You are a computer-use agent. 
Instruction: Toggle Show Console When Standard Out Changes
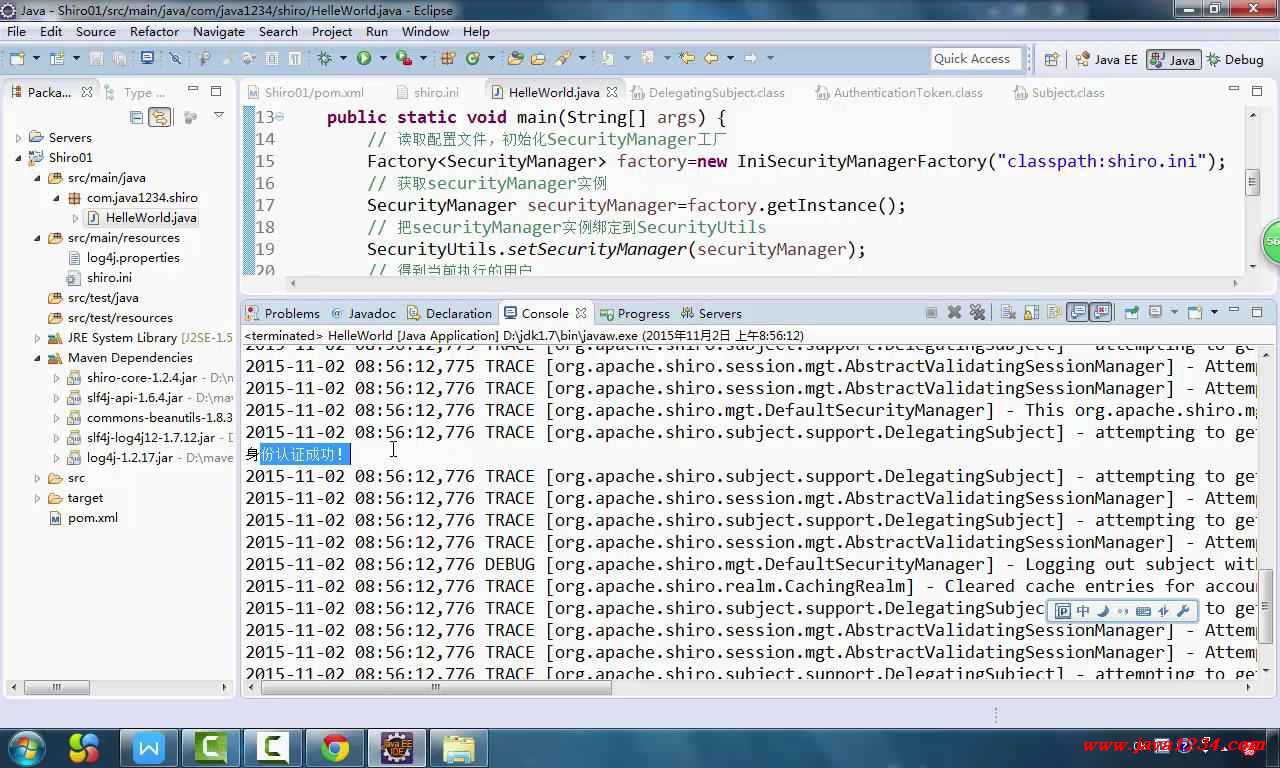pos(1077,313)
